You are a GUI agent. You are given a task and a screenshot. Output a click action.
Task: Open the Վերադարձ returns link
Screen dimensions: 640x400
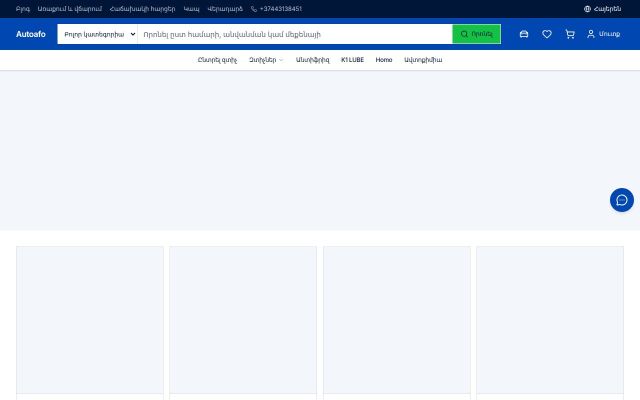pos(225,9)
